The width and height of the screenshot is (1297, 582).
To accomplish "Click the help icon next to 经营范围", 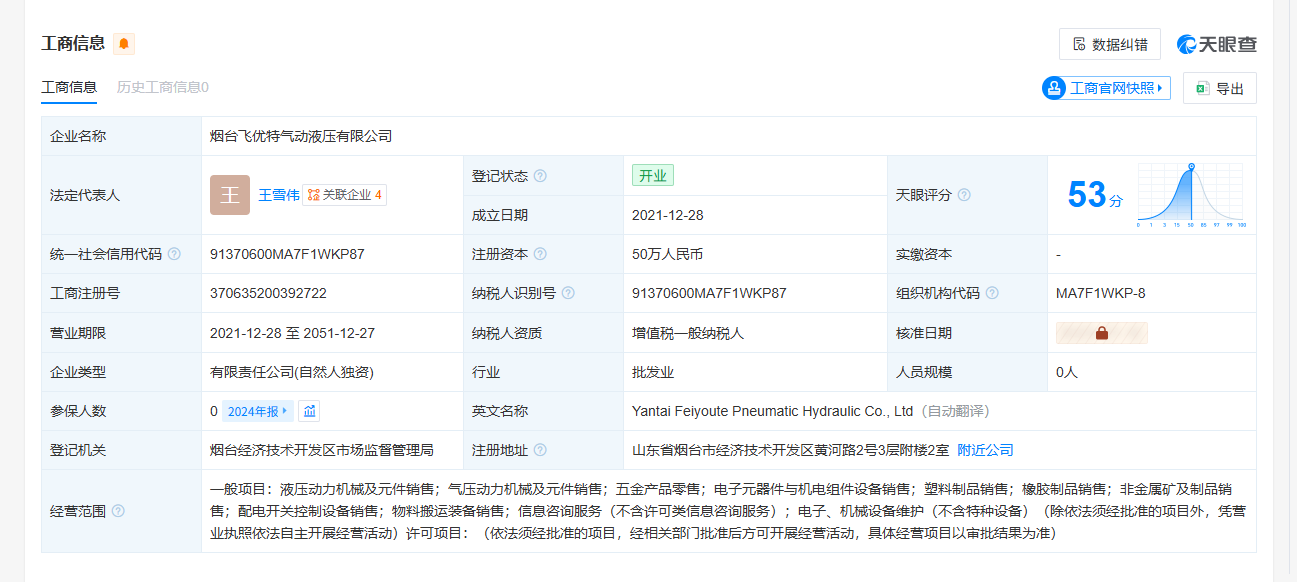I will (x=118, y=511).
